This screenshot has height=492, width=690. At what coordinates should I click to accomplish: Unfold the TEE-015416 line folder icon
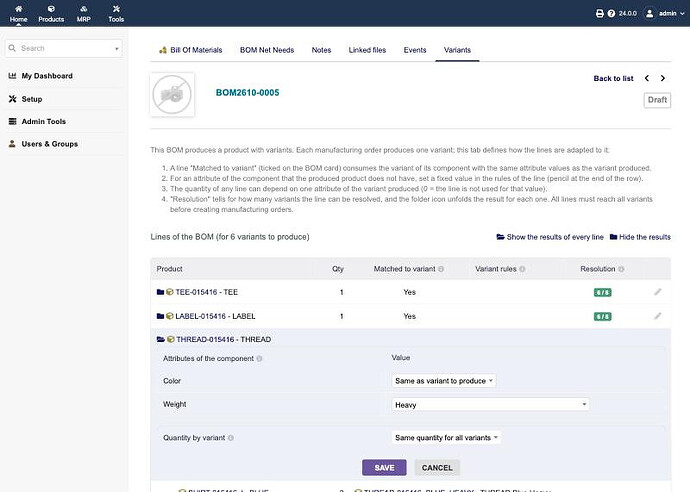point(160,292)
